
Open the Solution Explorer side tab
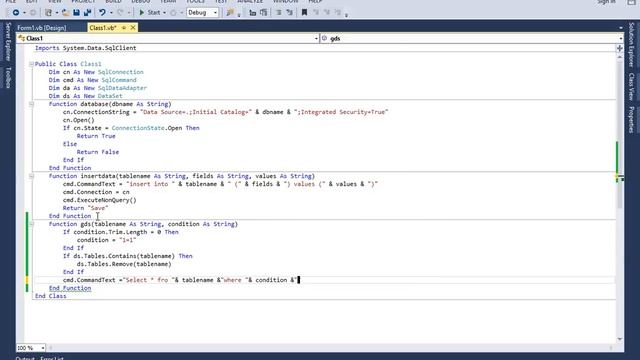[631, 45]
